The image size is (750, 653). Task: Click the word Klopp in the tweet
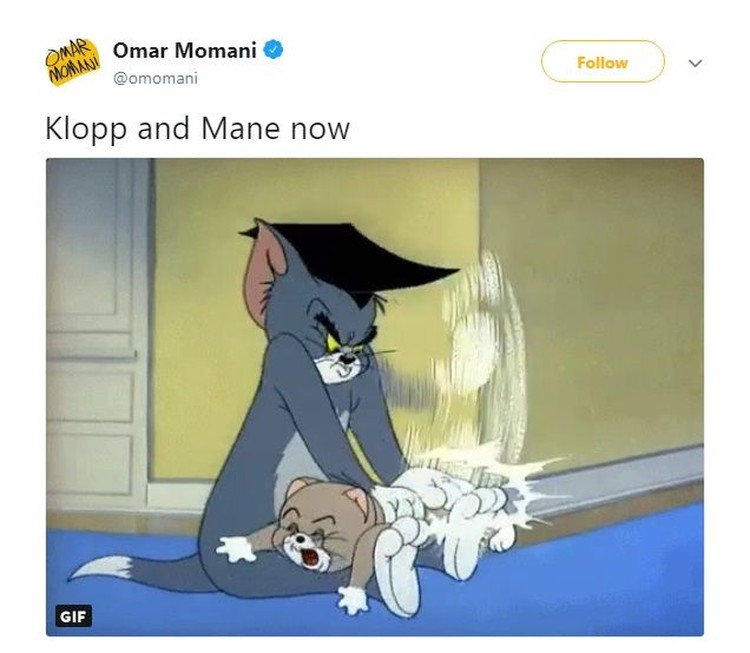pos(86,129)
